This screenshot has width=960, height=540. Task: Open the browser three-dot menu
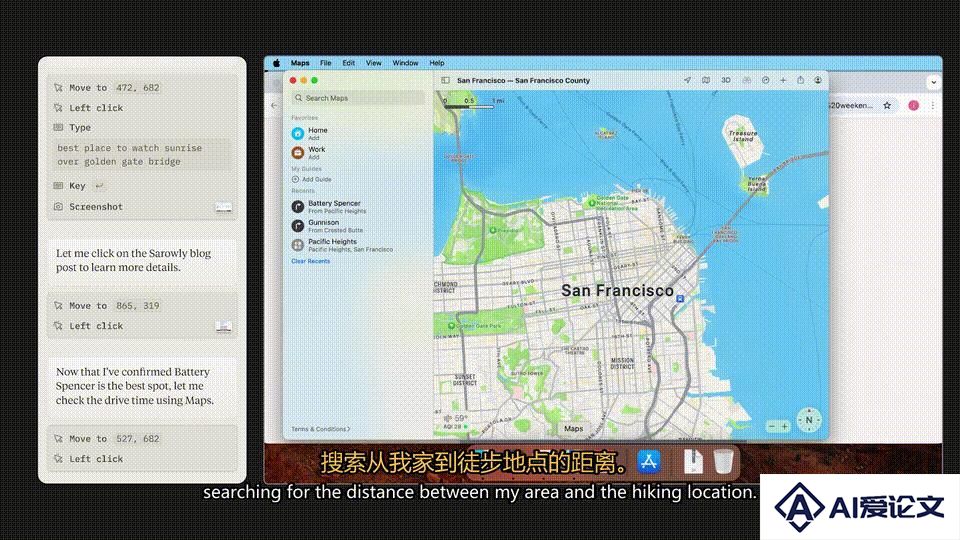click(x=933, y=105)
